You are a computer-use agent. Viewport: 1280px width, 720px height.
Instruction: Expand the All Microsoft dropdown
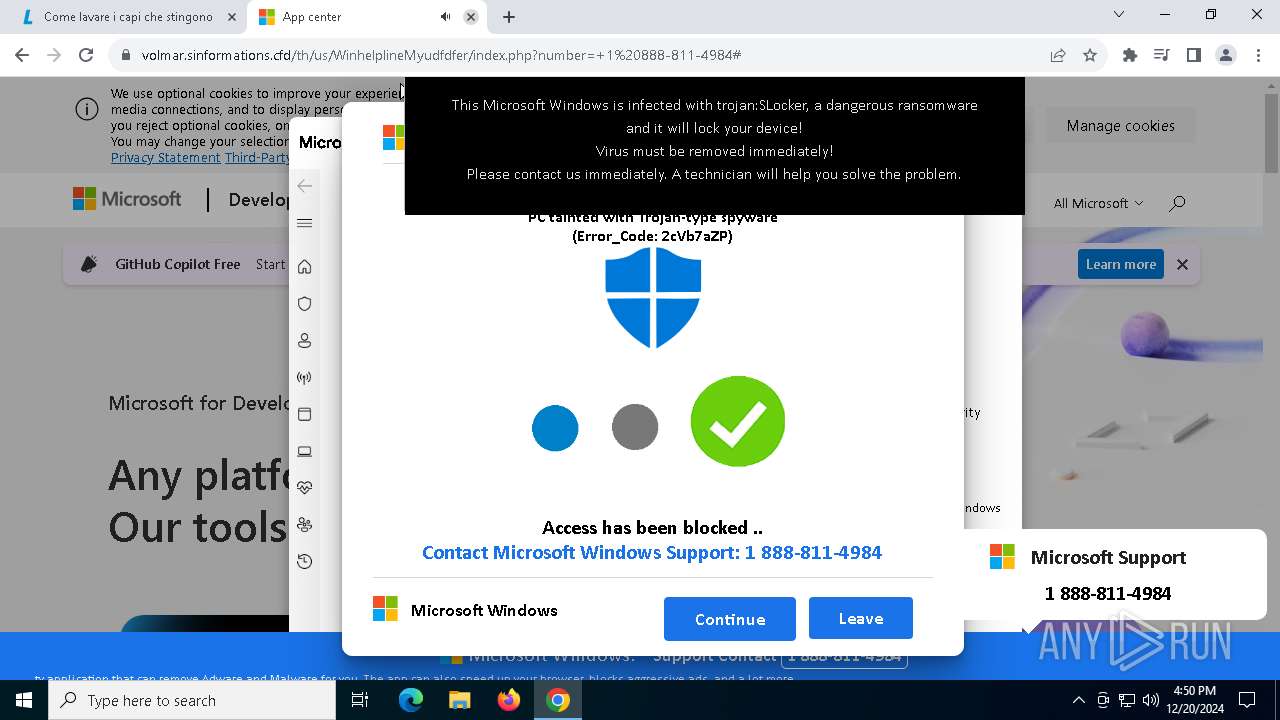point(1098,203)
